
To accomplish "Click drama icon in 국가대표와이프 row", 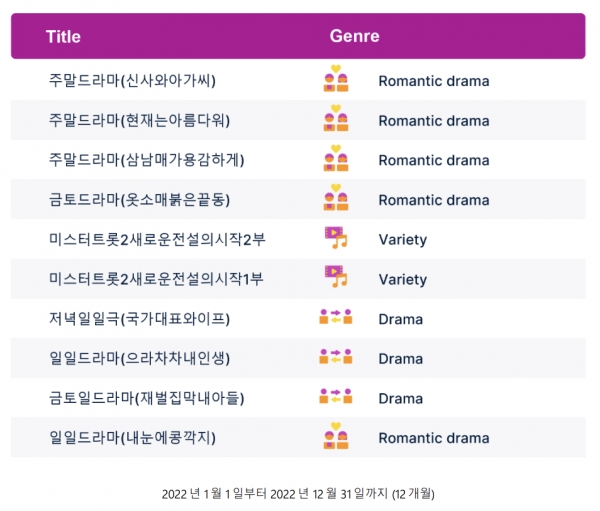I will [336, 317].
